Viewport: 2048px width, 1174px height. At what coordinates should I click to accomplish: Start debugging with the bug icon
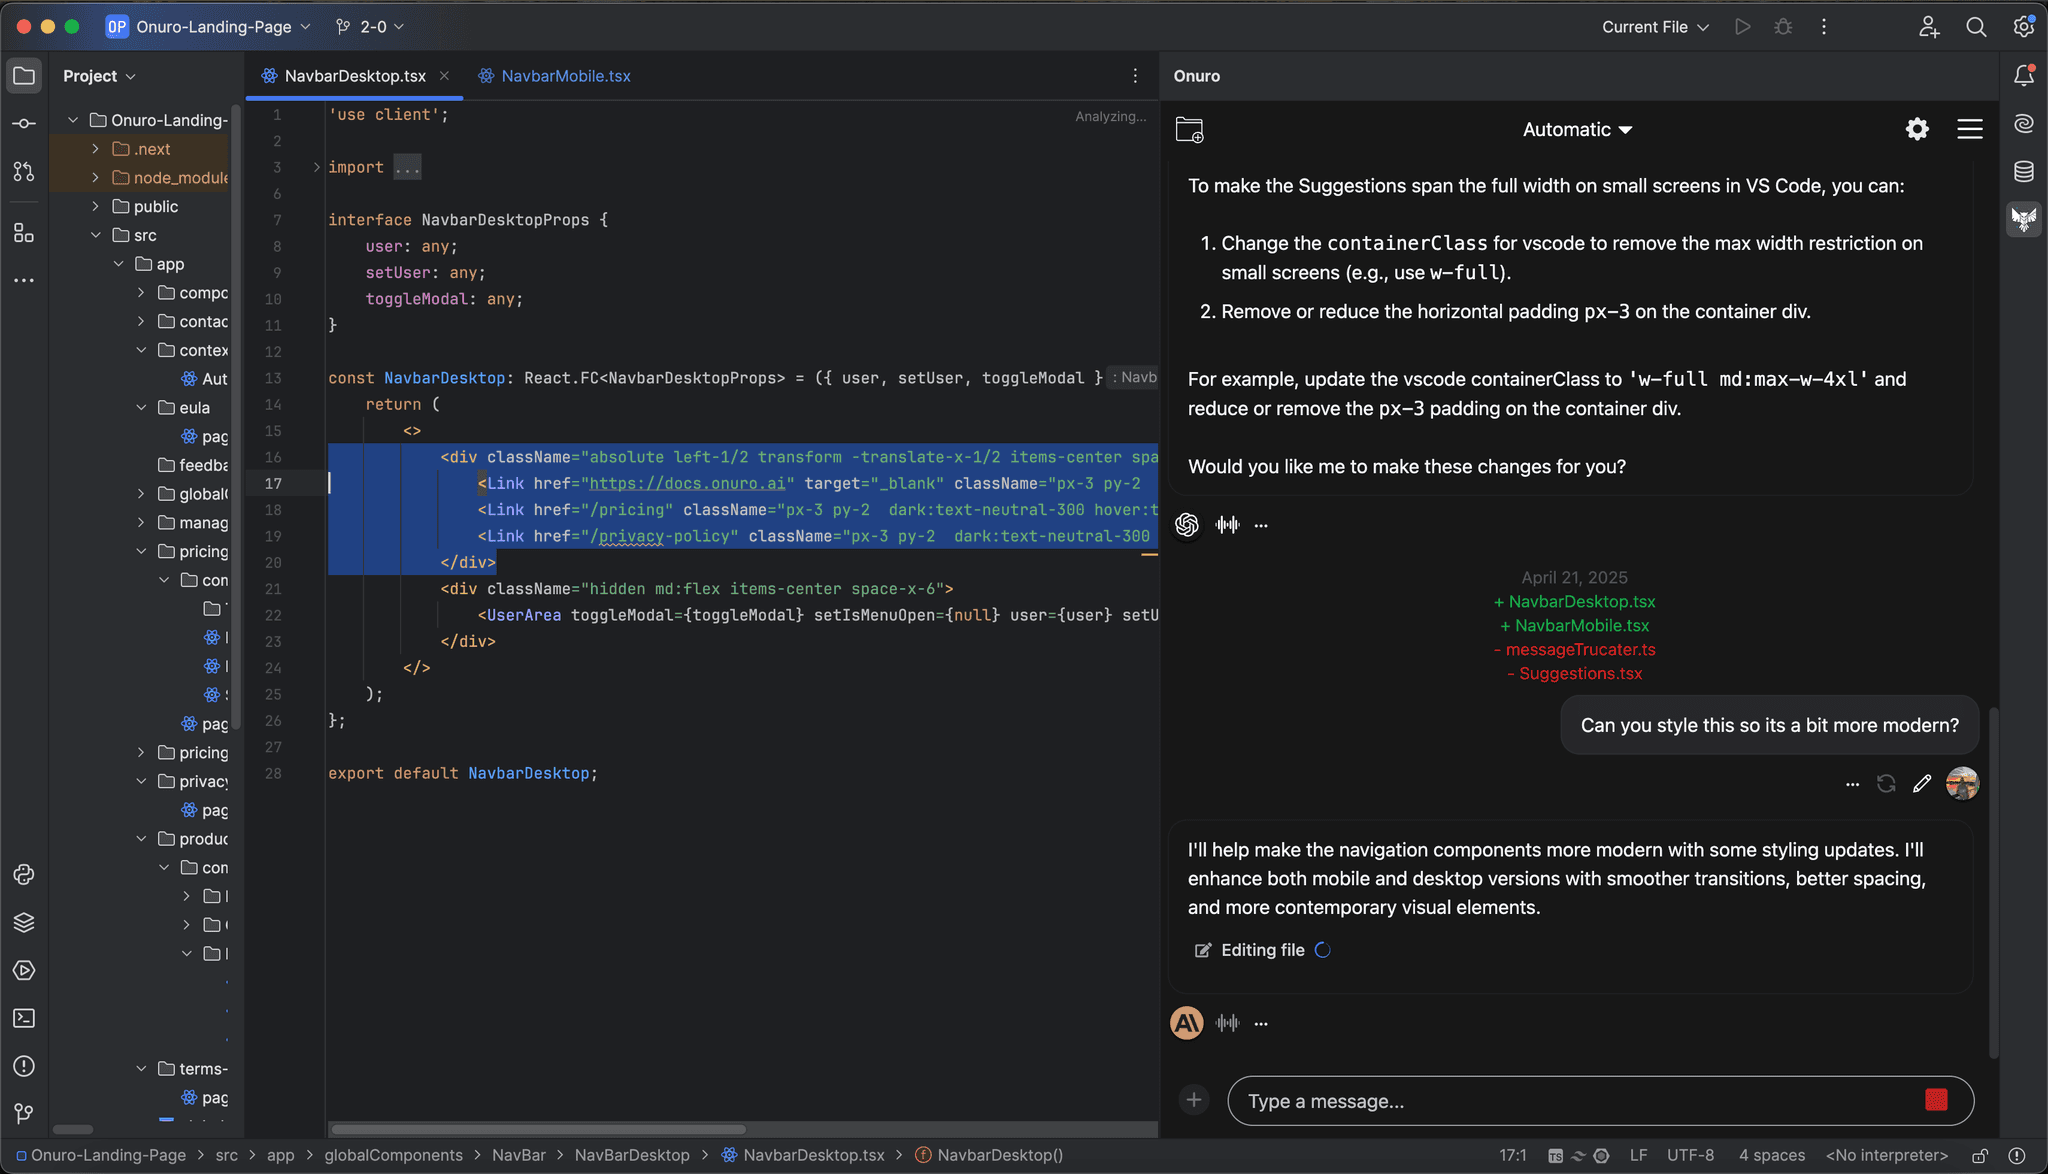[1784, 27]
